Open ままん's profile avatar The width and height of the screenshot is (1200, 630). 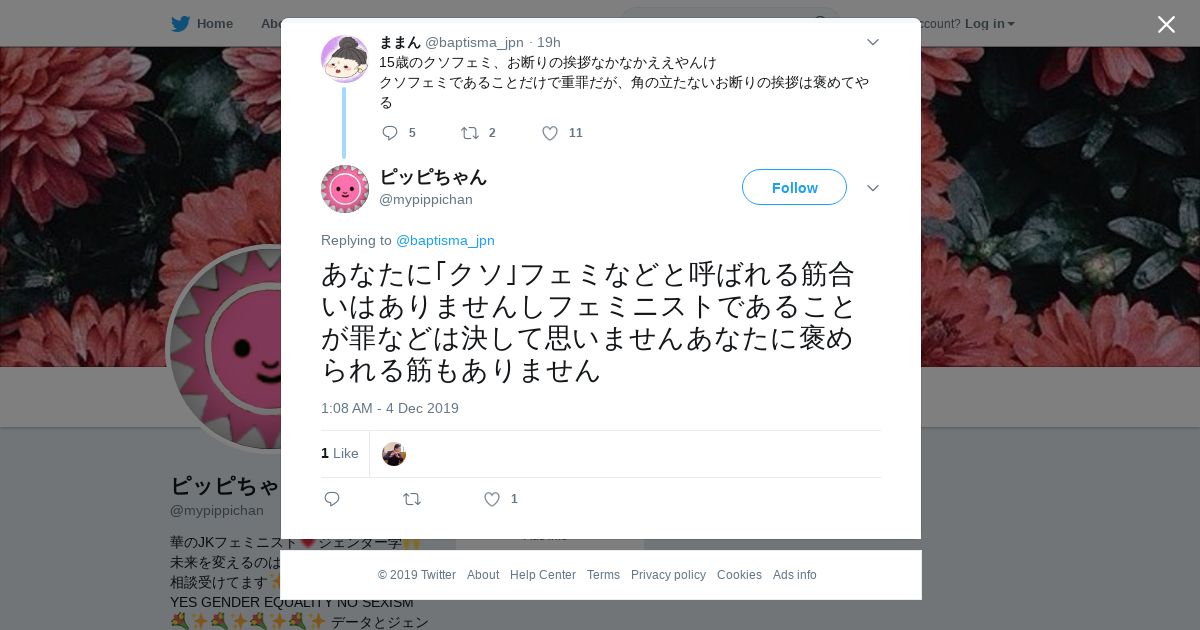pyautogui.click(x=344, y=59)
